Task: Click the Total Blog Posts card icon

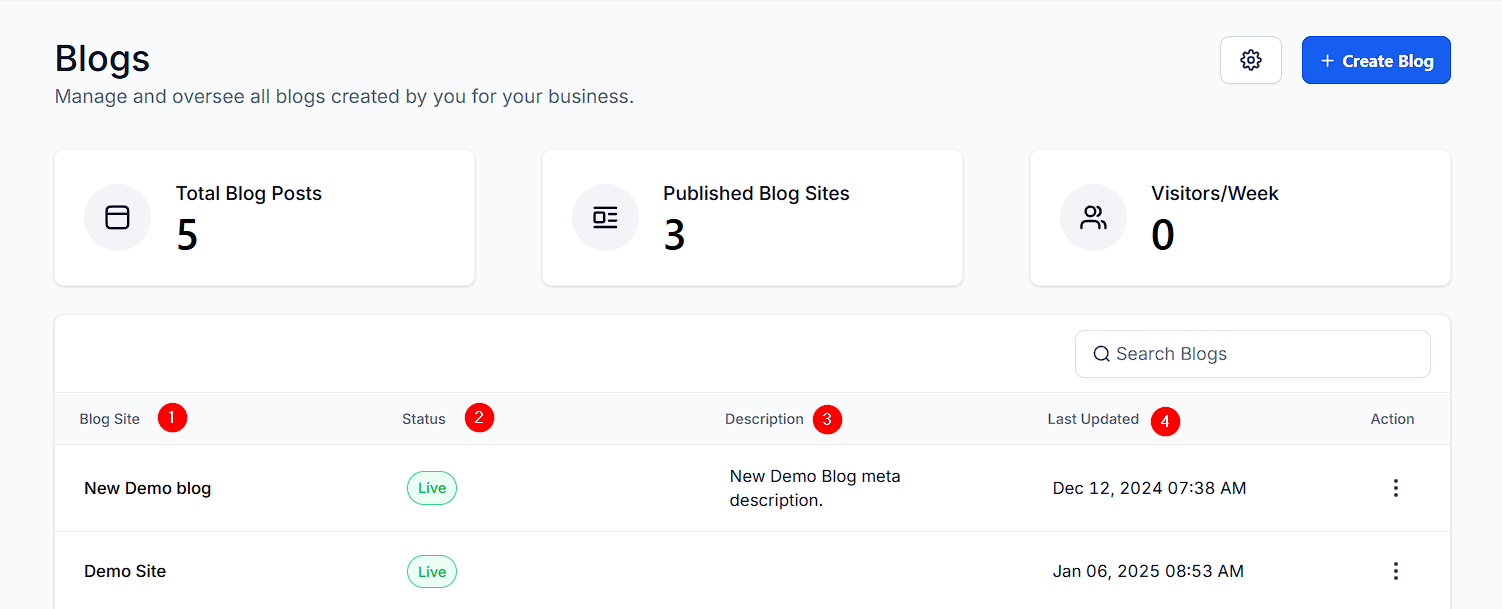Action: pyautogui.click(x=117, y=217)
